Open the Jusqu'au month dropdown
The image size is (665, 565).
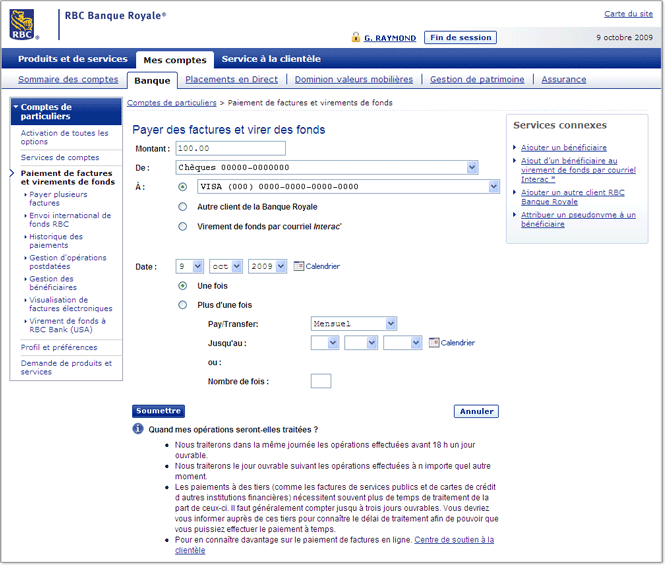tap(361, 343)
